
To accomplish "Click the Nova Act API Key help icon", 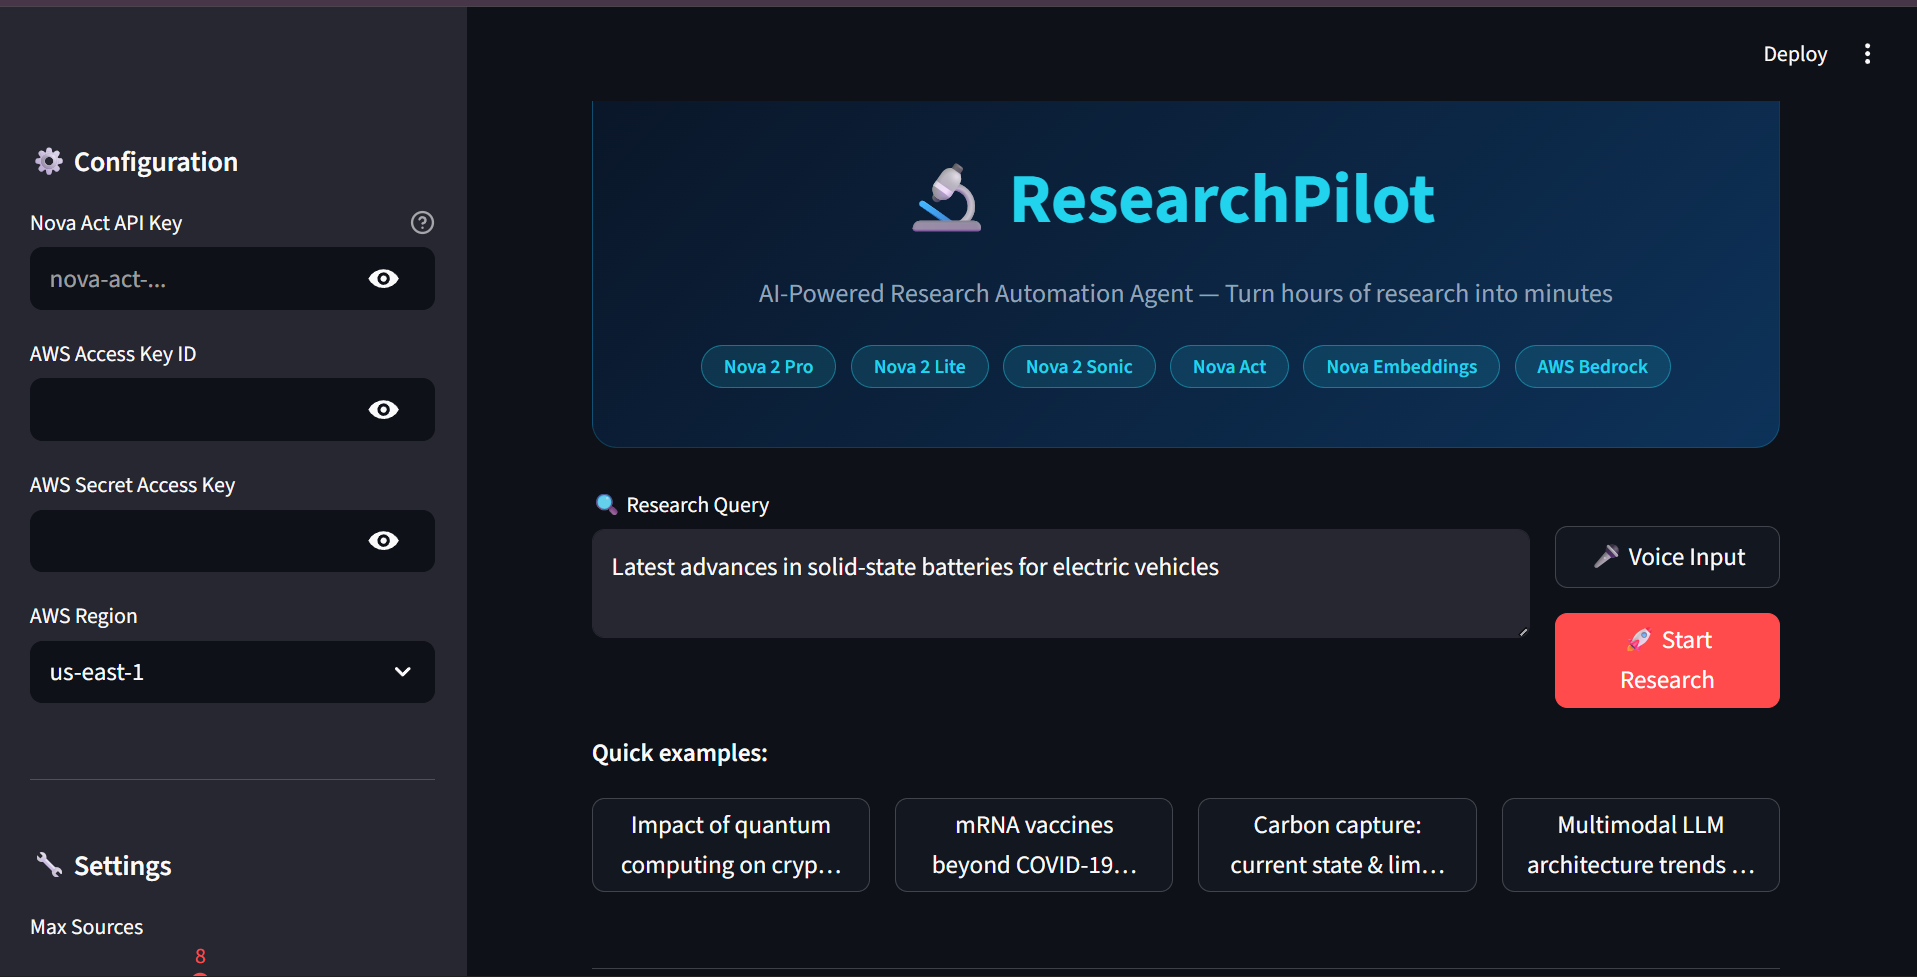I will (422, 223).
